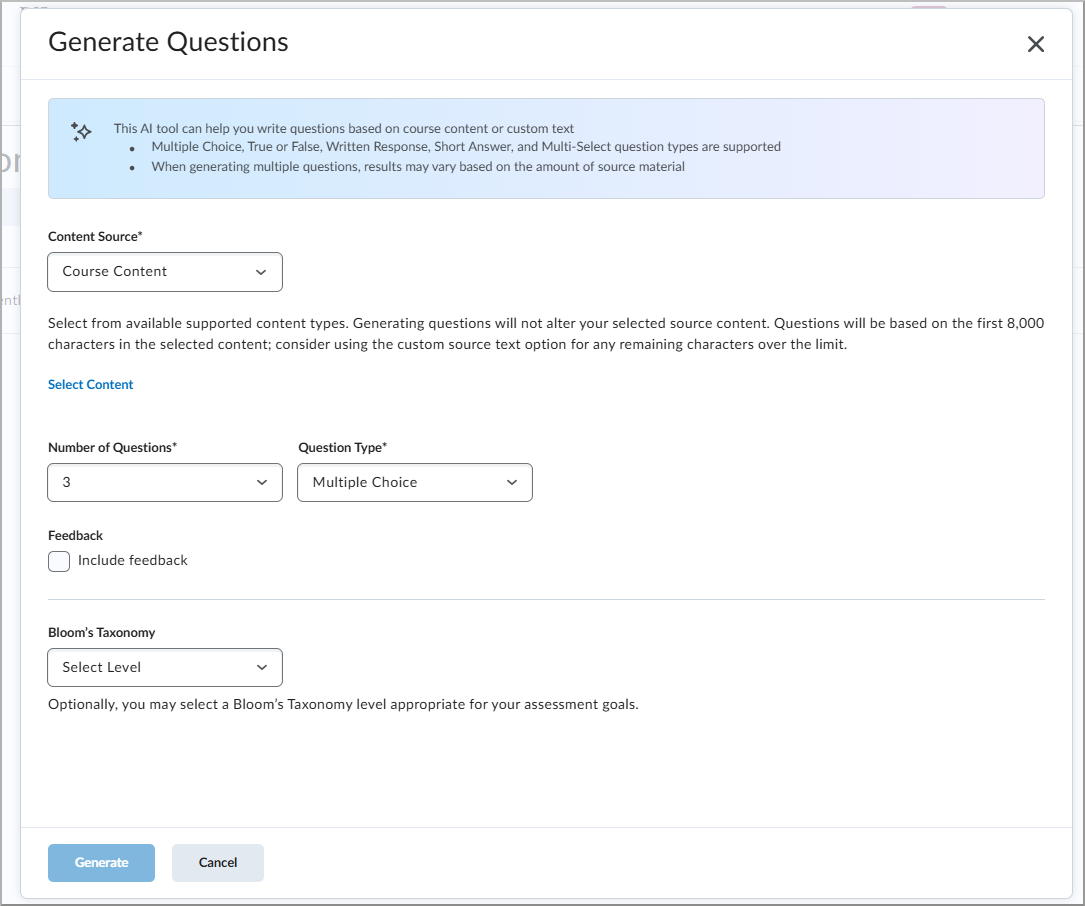Open the Number of Questions dropdown
1085x906 pixels.
[164, 482]
